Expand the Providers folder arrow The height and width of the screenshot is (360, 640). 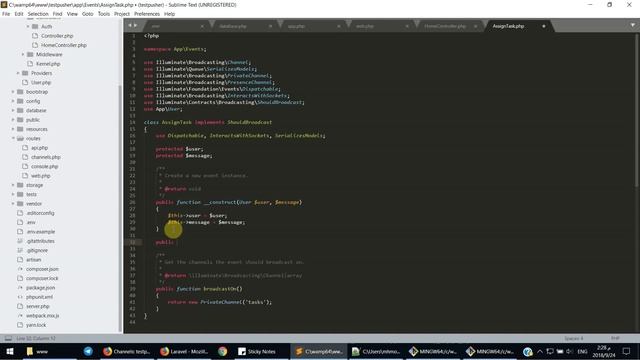coord(18,73)
